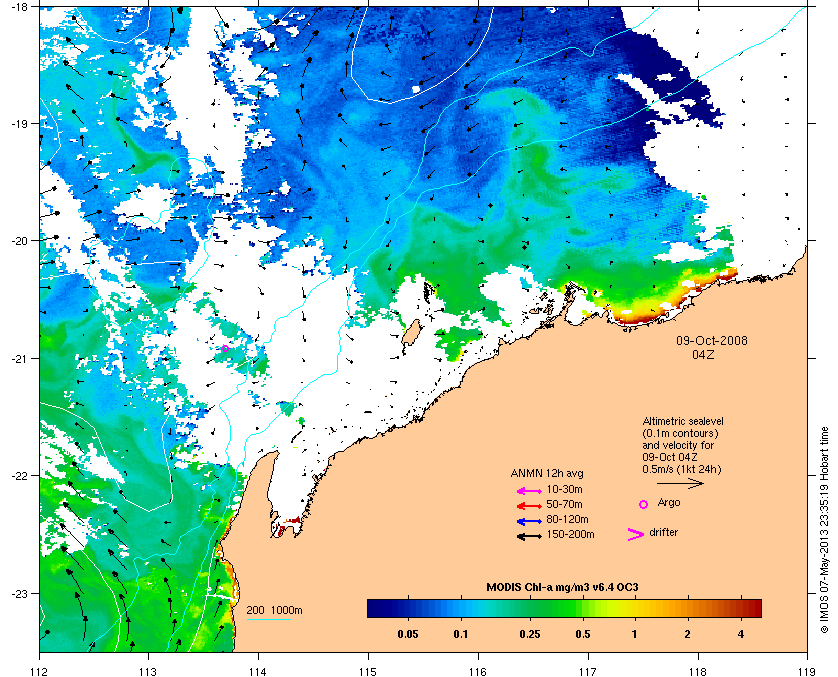Screen dimensions: 838x677
Task: Click the latitude axis label -23
Action: click(x=18, y=593)
